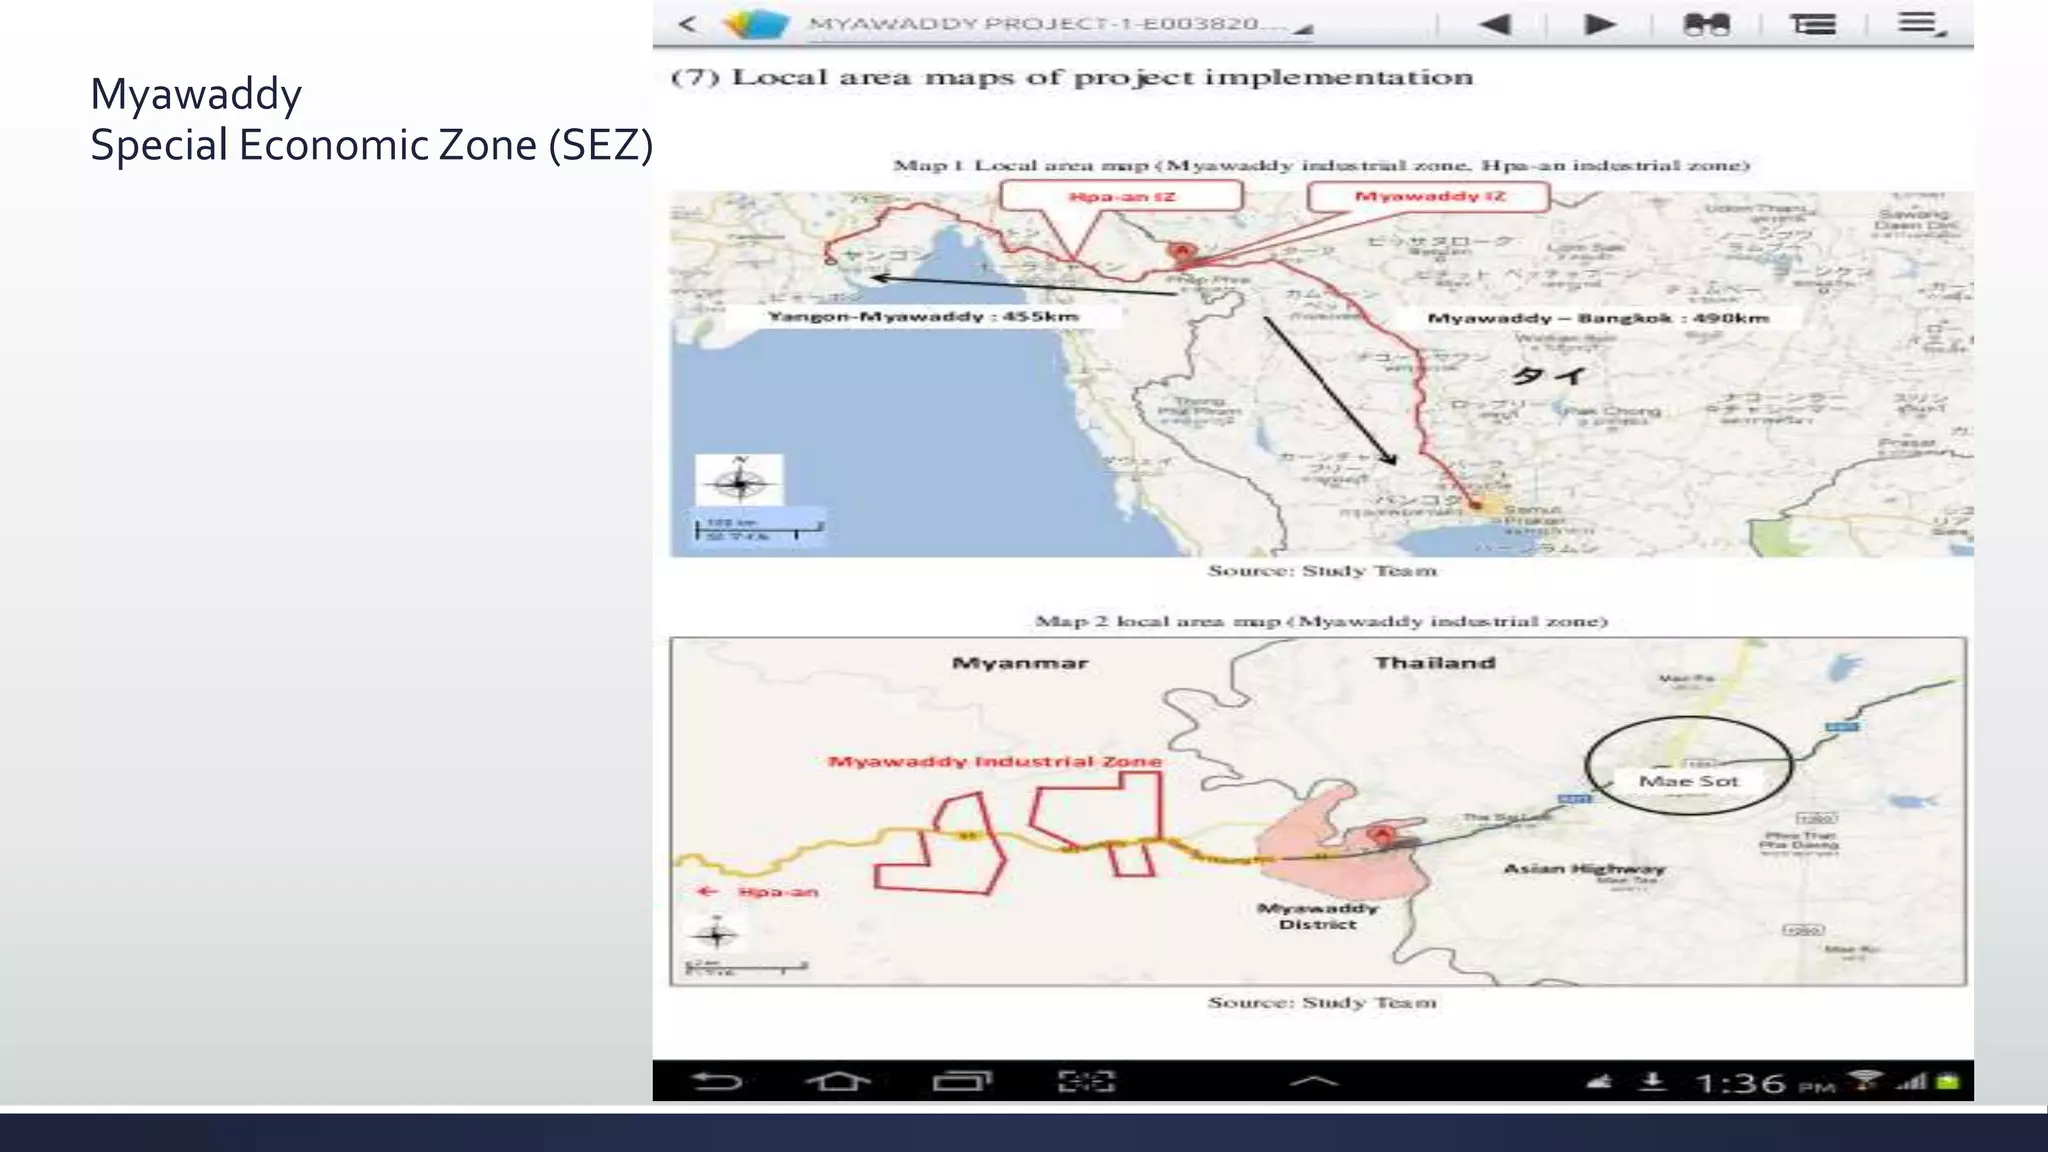Tap the Wi-Fi status icon
2048x1152 pixels.
tap(1863, 1081)
